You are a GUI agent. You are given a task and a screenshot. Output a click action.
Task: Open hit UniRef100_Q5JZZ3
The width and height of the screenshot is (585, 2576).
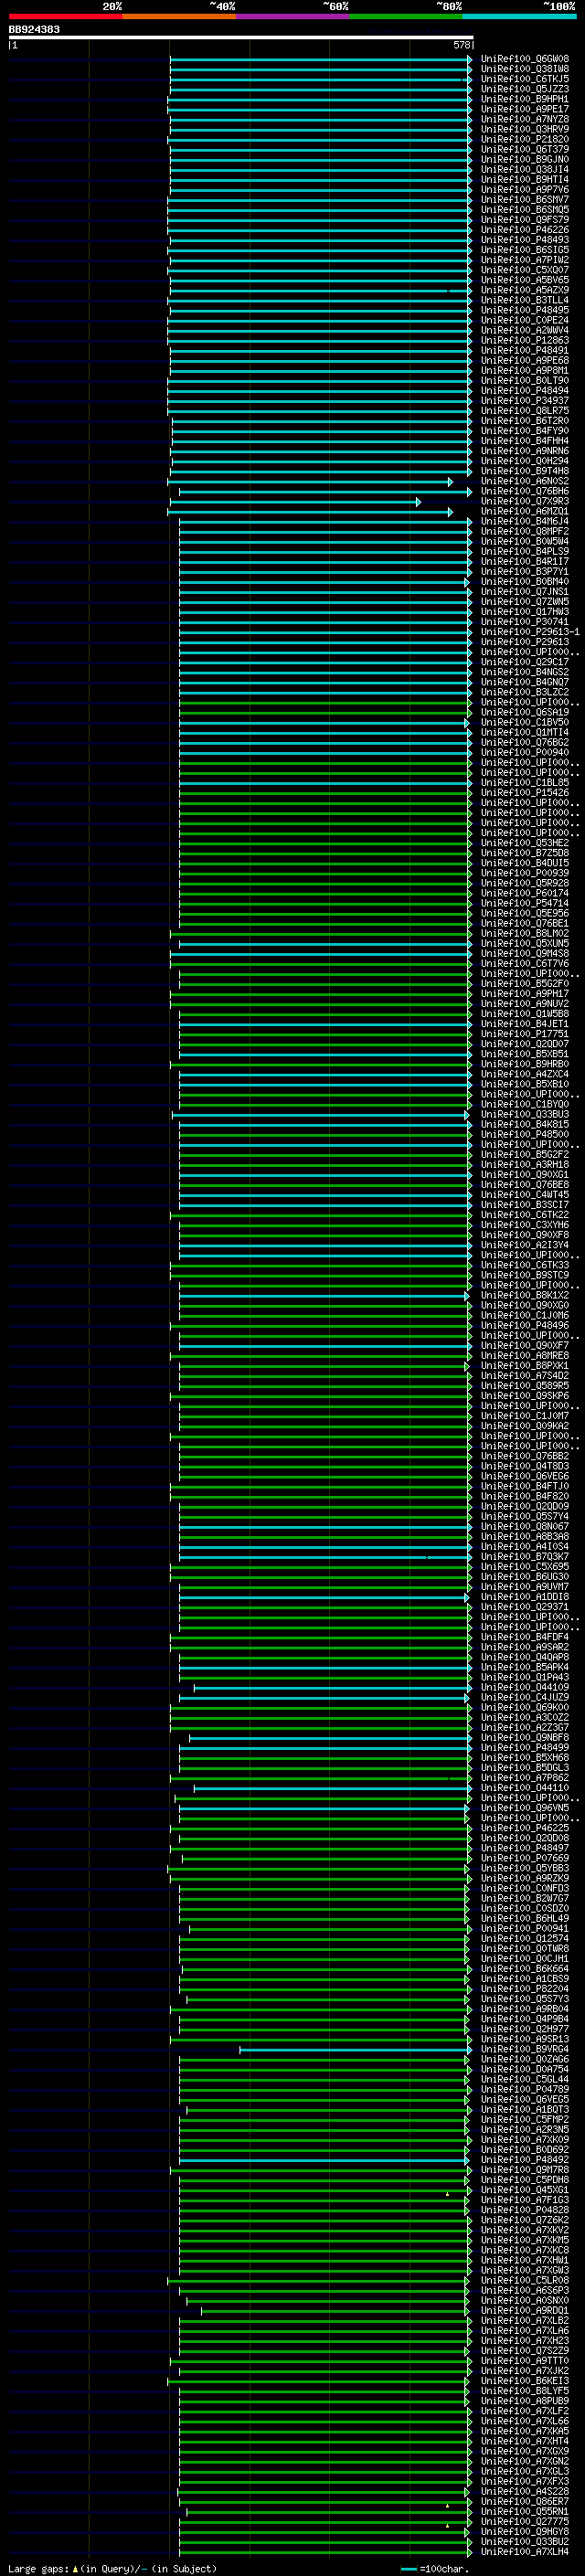tap(525, 89)
